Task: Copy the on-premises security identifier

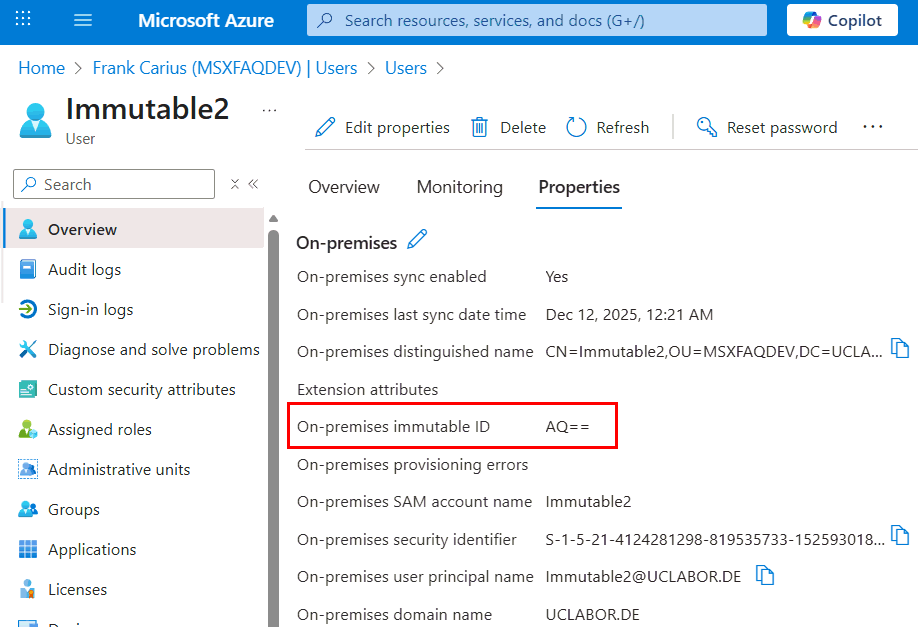Action: pyautogui.click(x=901, y=537)
